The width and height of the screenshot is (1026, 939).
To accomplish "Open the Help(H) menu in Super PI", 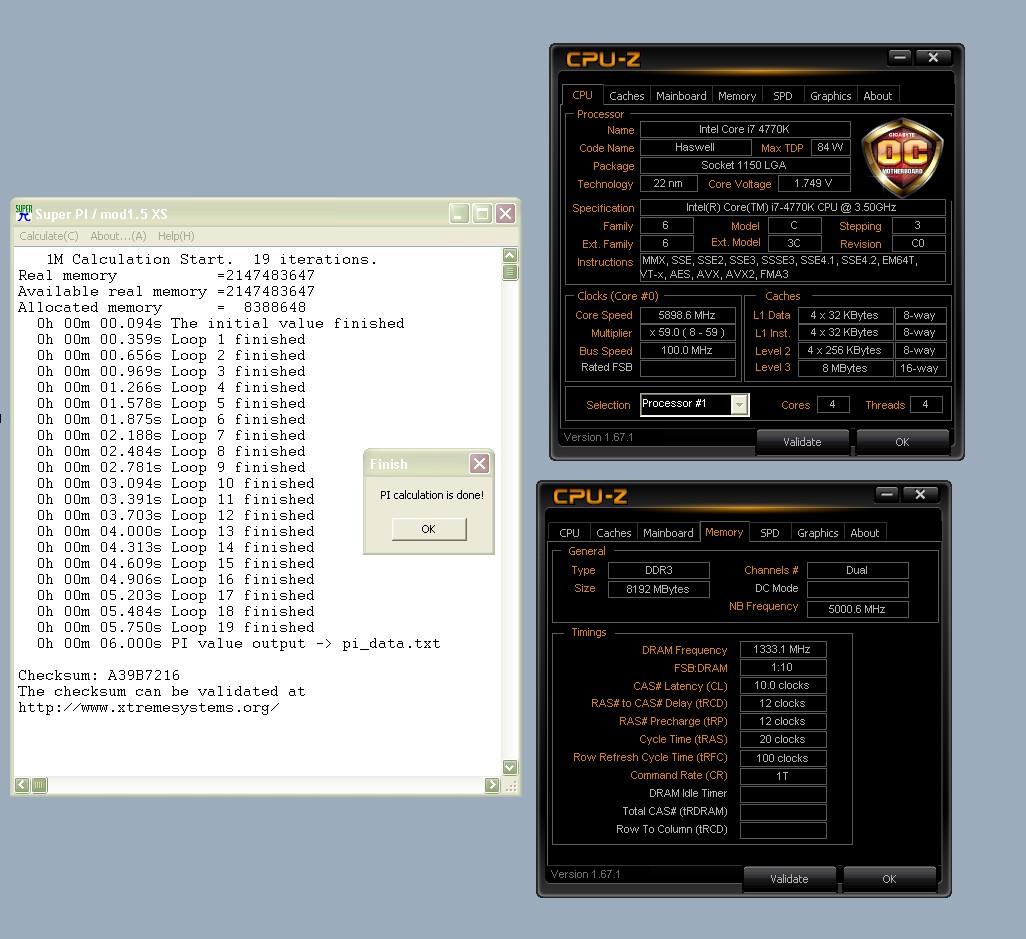I will 176,236.
